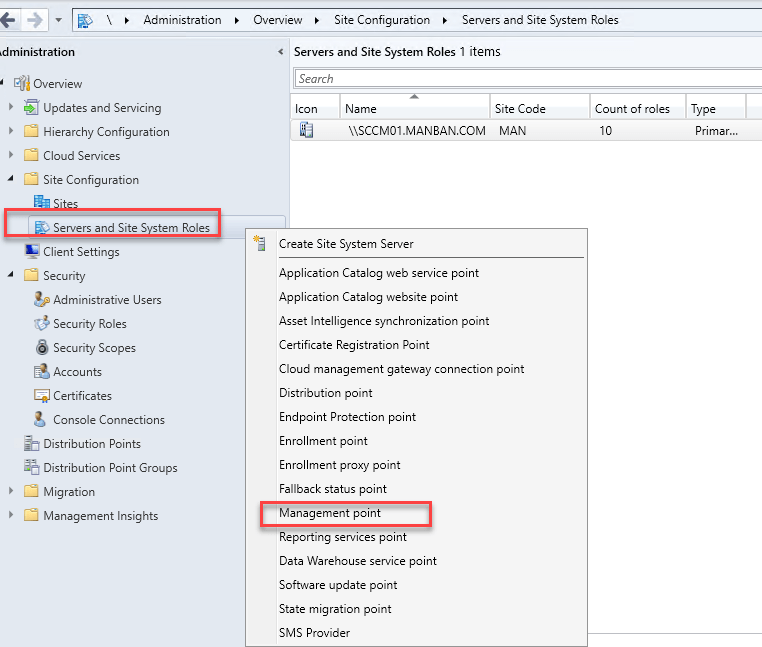Screen dimensions: 762x647
Task: Collapse the Site Configuration folder
Action: pyautogui.click(x=11, y=180)
